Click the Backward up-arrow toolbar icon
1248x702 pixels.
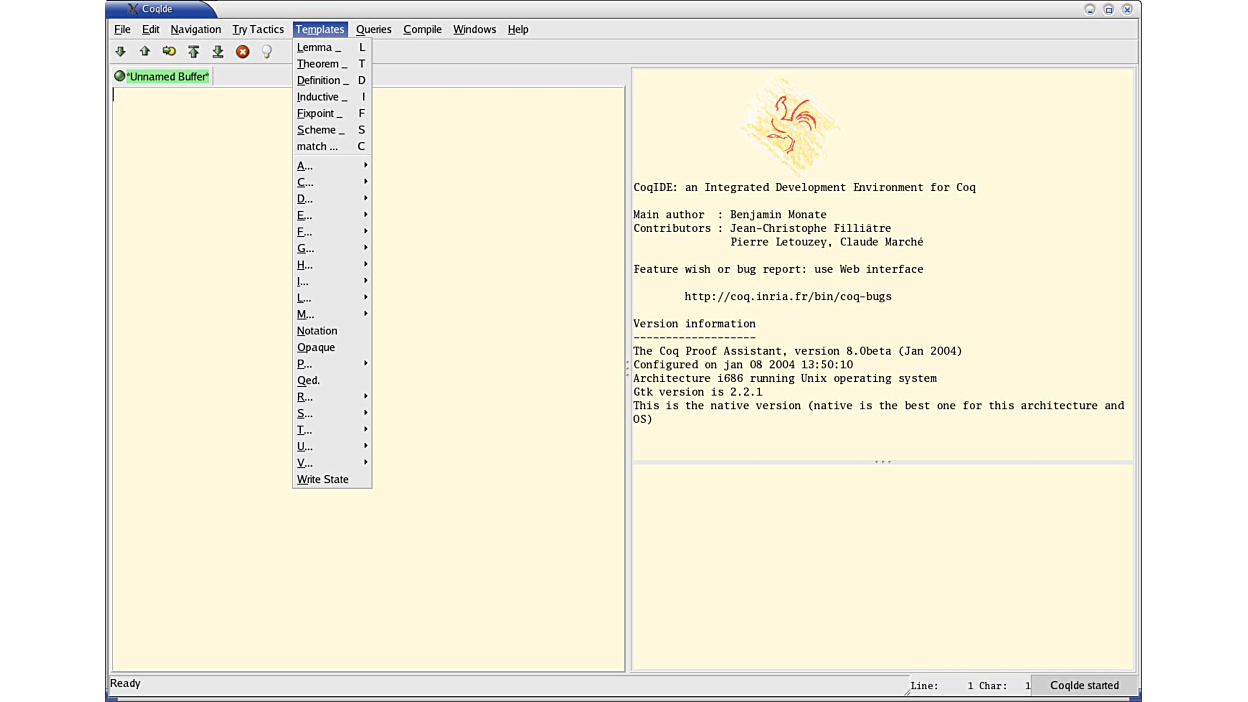[x=145, y=51]
